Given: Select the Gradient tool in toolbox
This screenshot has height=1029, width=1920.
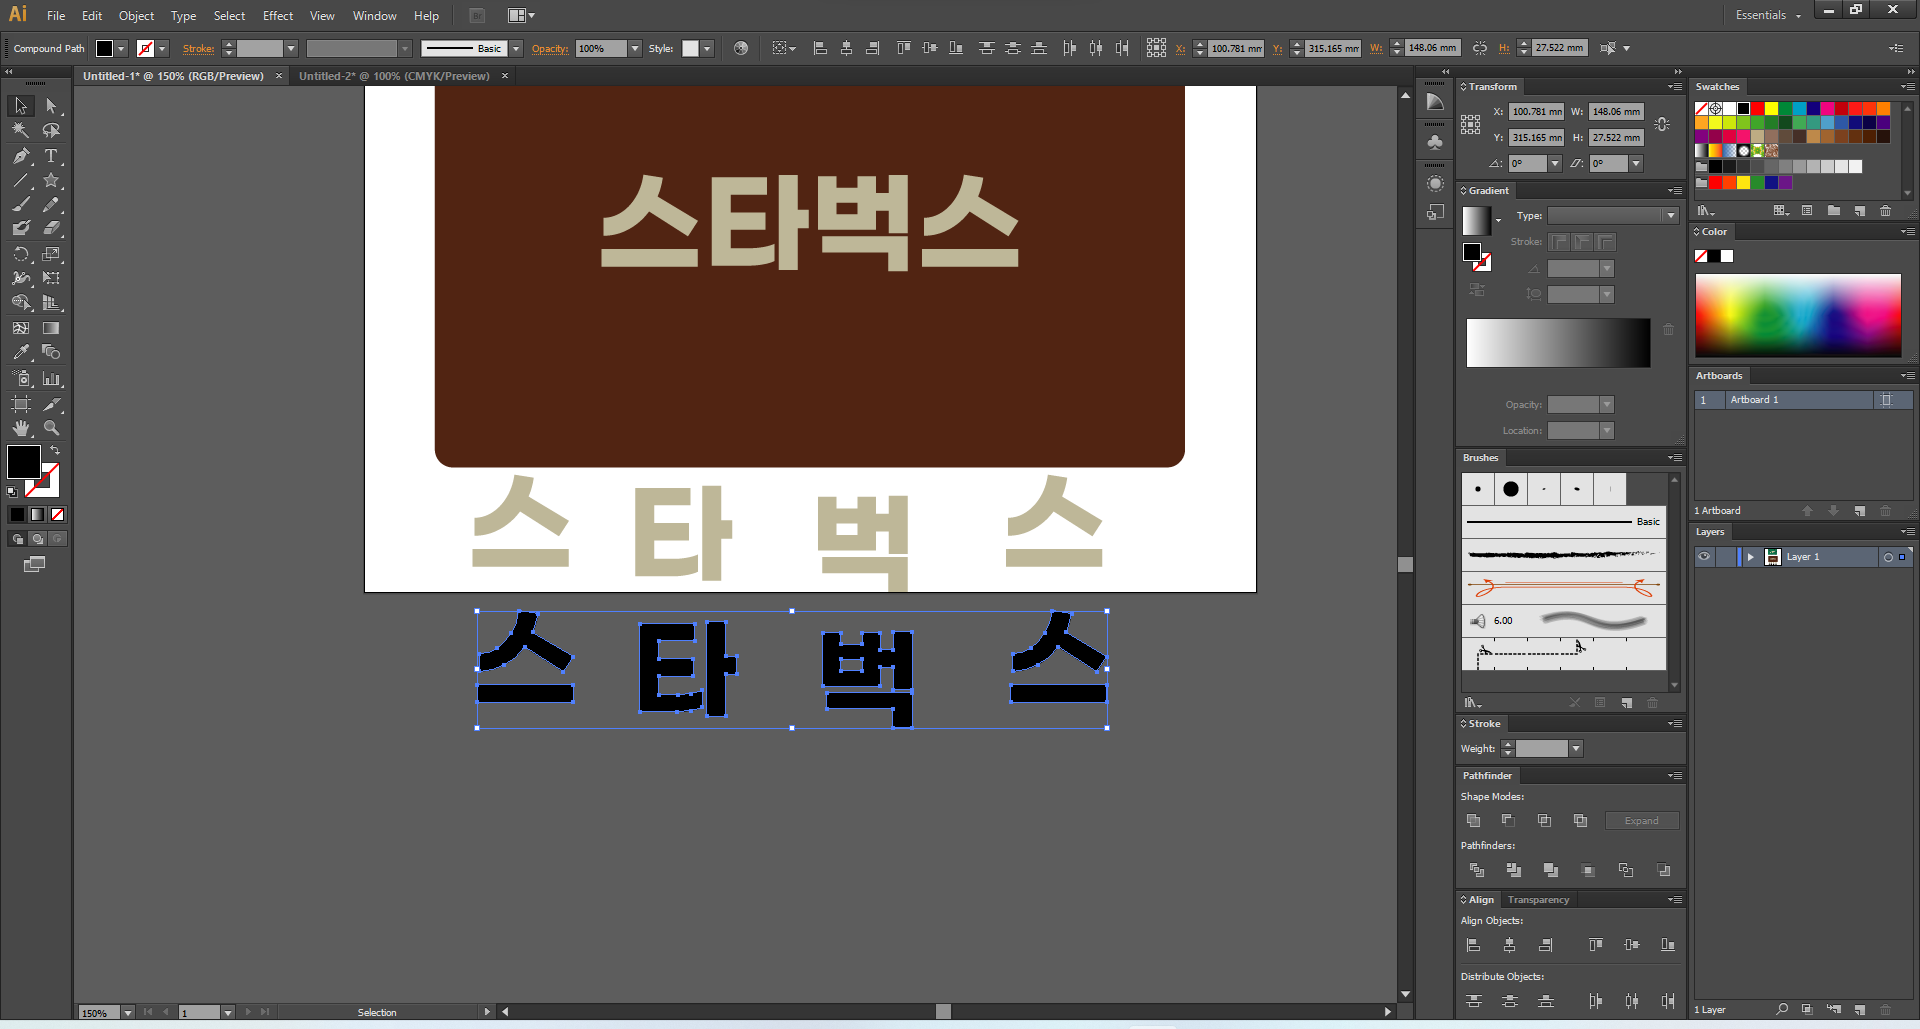Looking at the screenshot, I should (51, 328).
